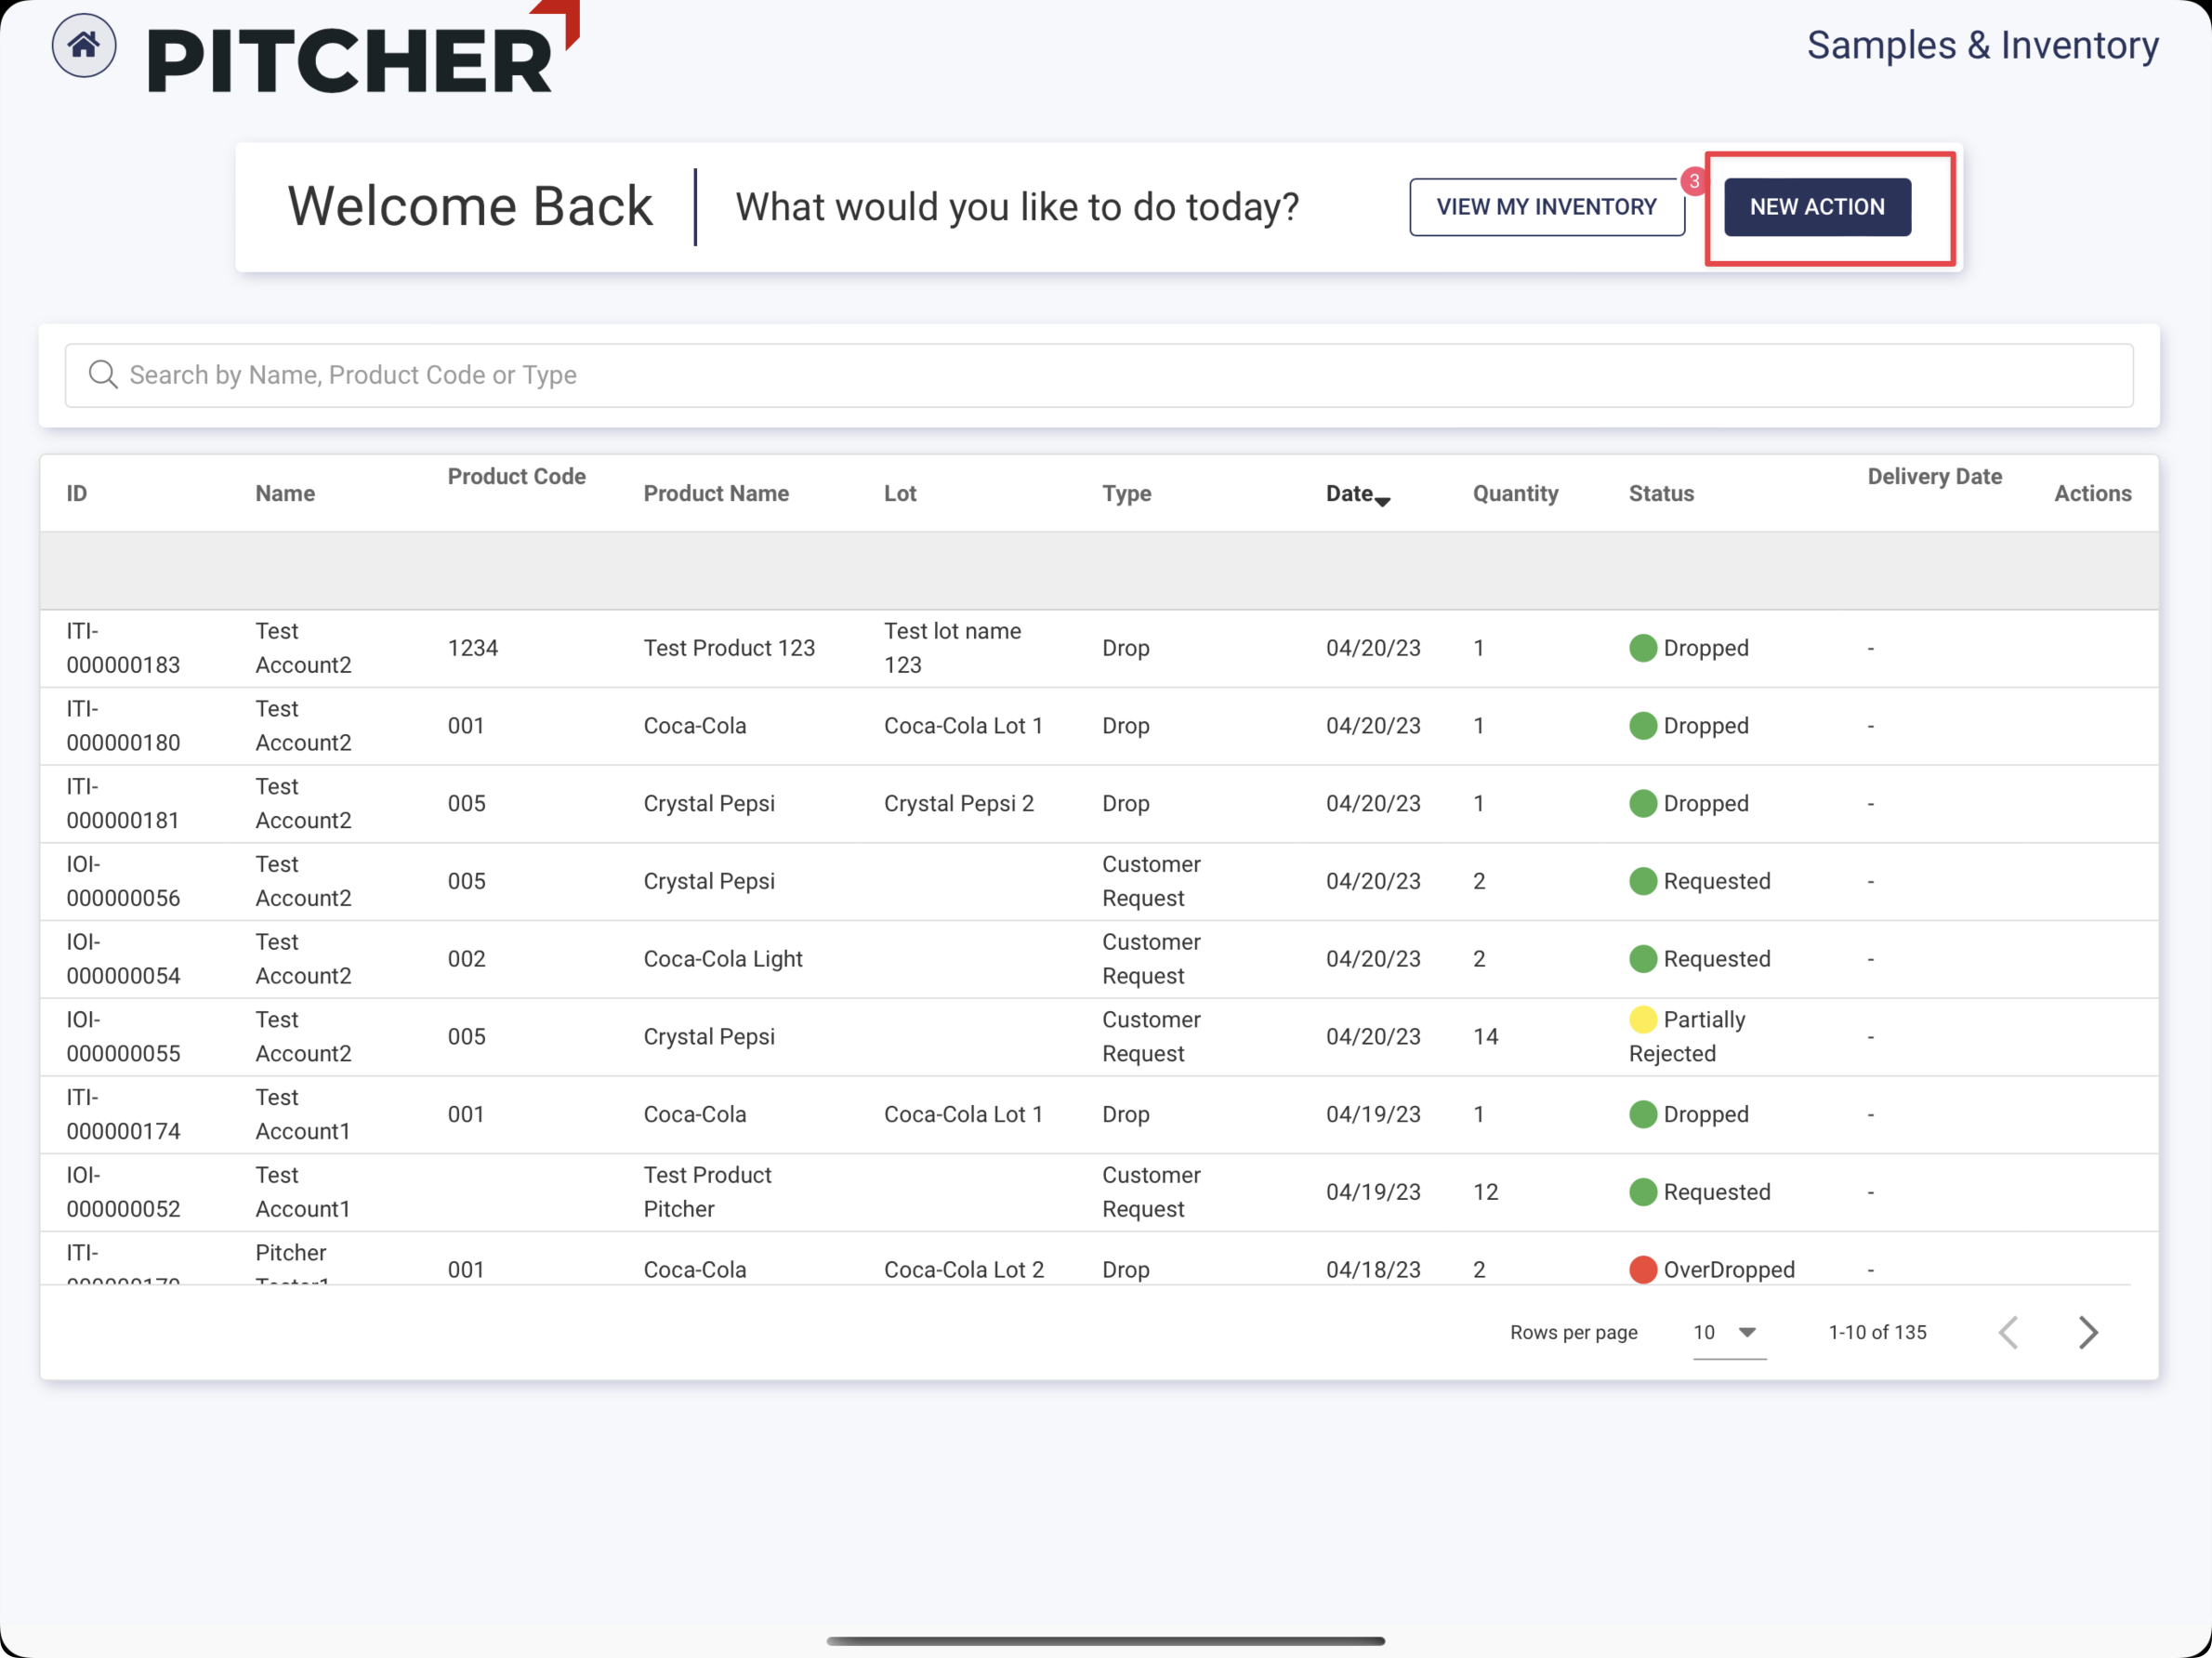Select the Coca-Cola Light row
This screenshot has height=1658, width=2212.
pyautogui.click(x=722, y=959)
